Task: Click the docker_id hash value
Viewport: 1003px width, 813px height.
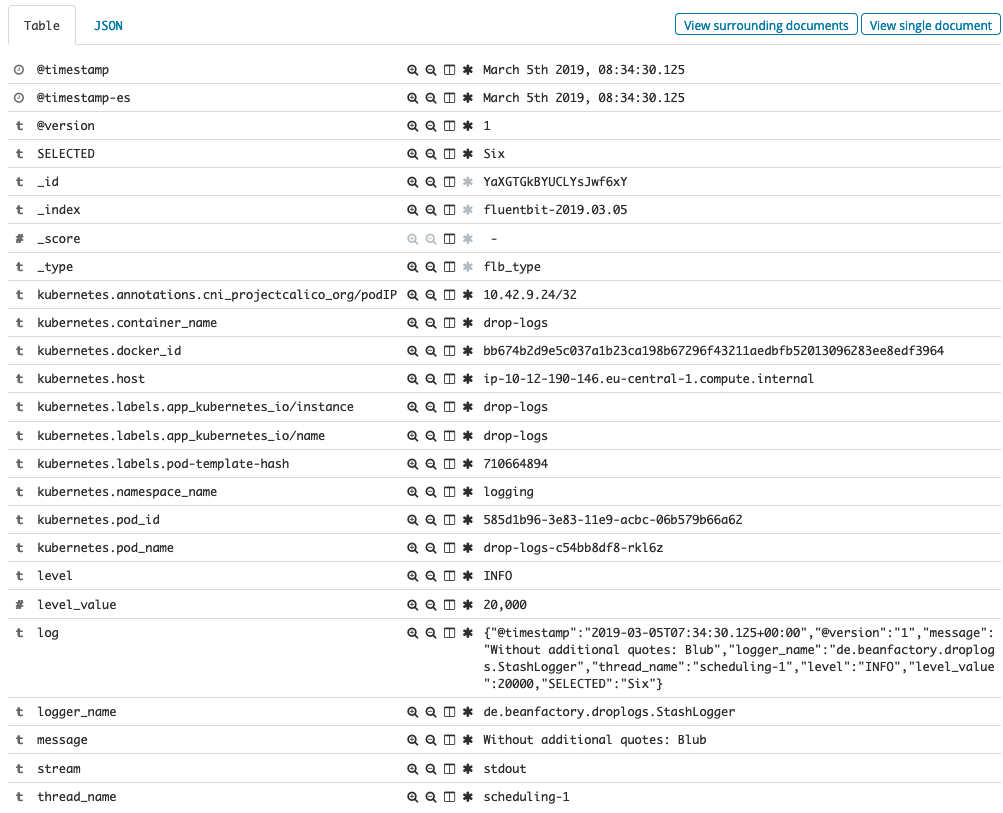Action: pos(713,351)
